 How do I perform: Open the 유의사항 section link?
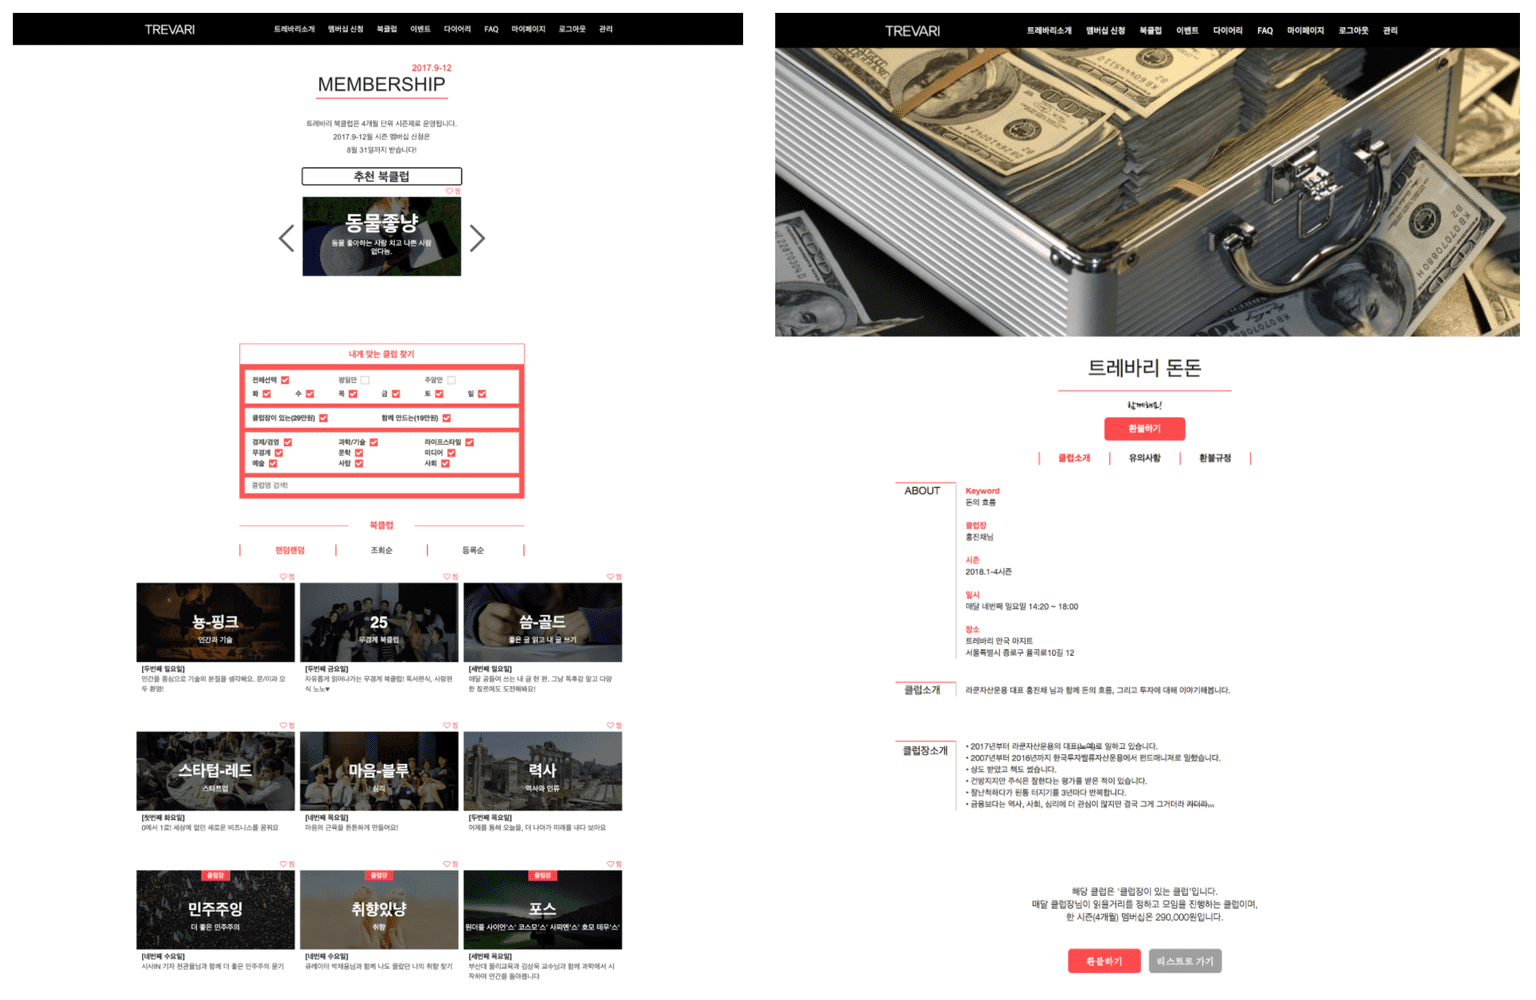[x=1146, y=458]
